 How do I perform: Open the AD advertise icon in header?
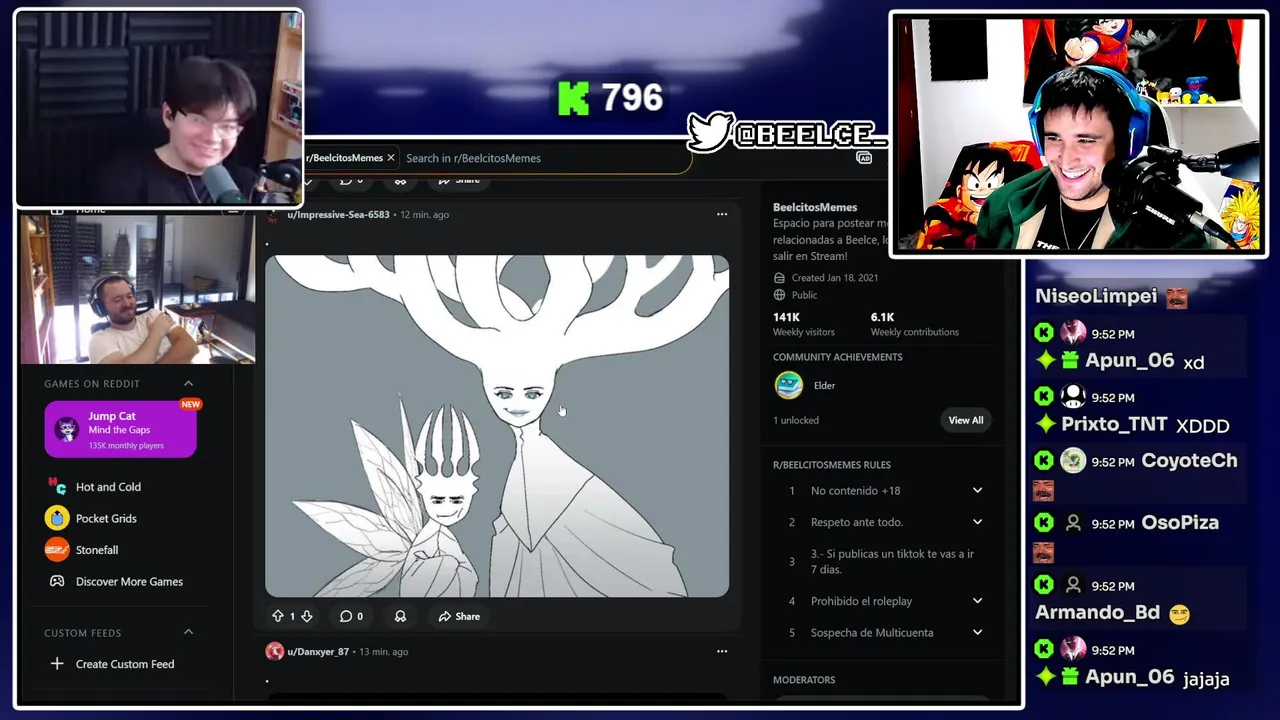coord(864,158)
